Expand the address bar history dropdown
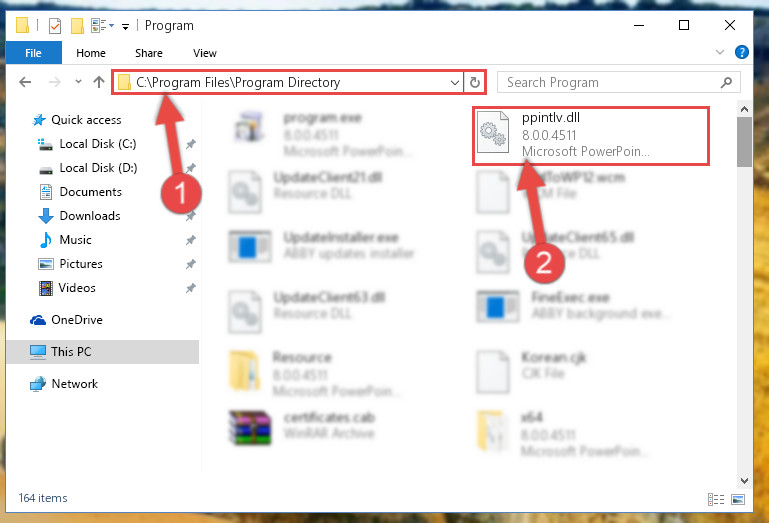Viewport: 769px width, 523px height. 455,82
